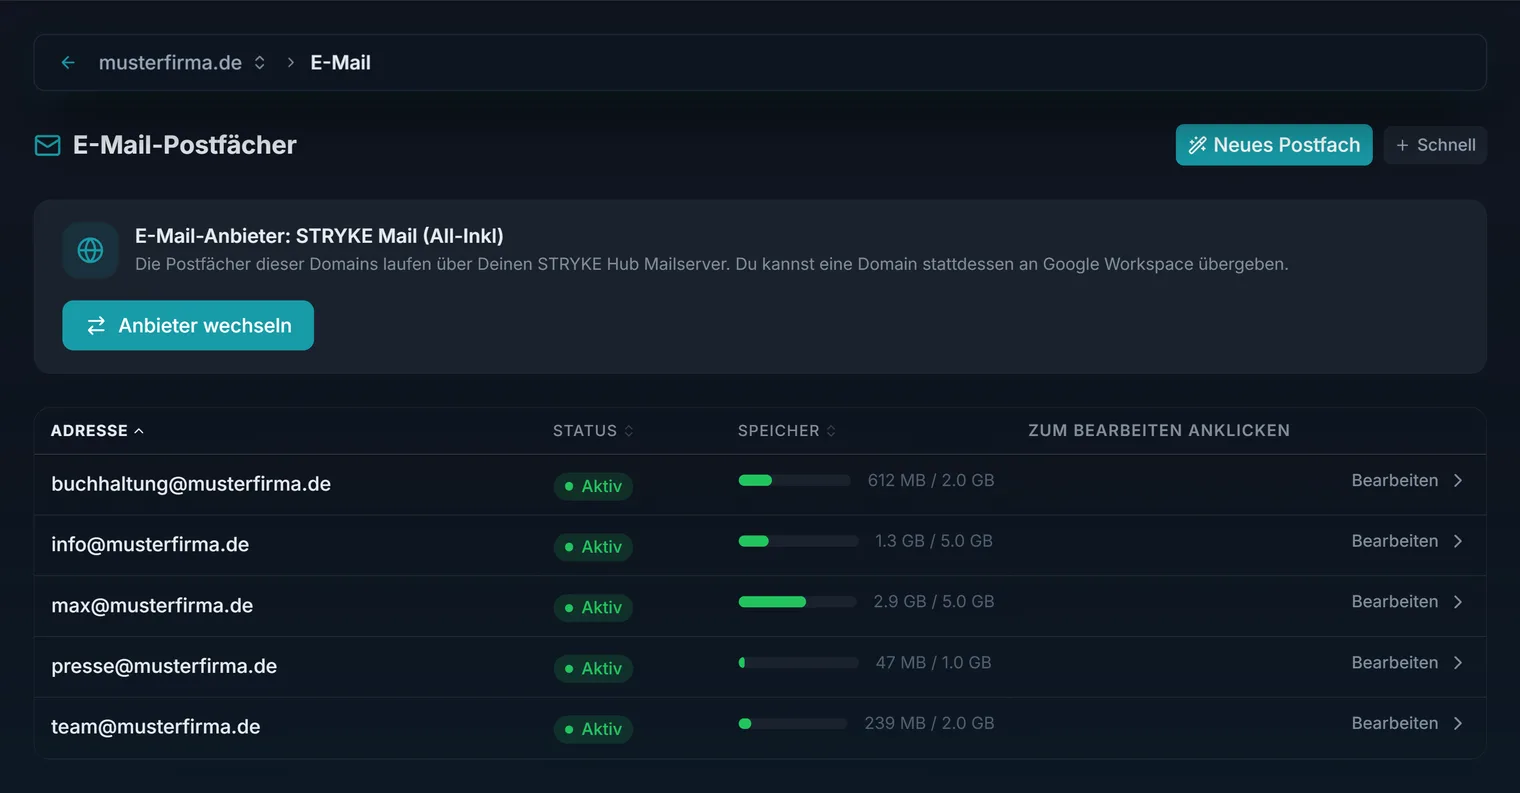Click the 239 MB / 2.0 GB usage text
The width and height of the screenshot is (1520, 793).
tap(930, 723)
